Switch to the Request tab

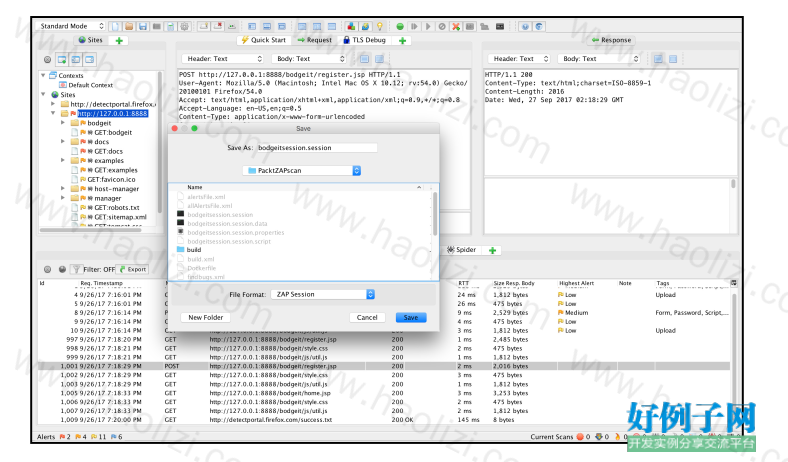[x=315, y=40]
